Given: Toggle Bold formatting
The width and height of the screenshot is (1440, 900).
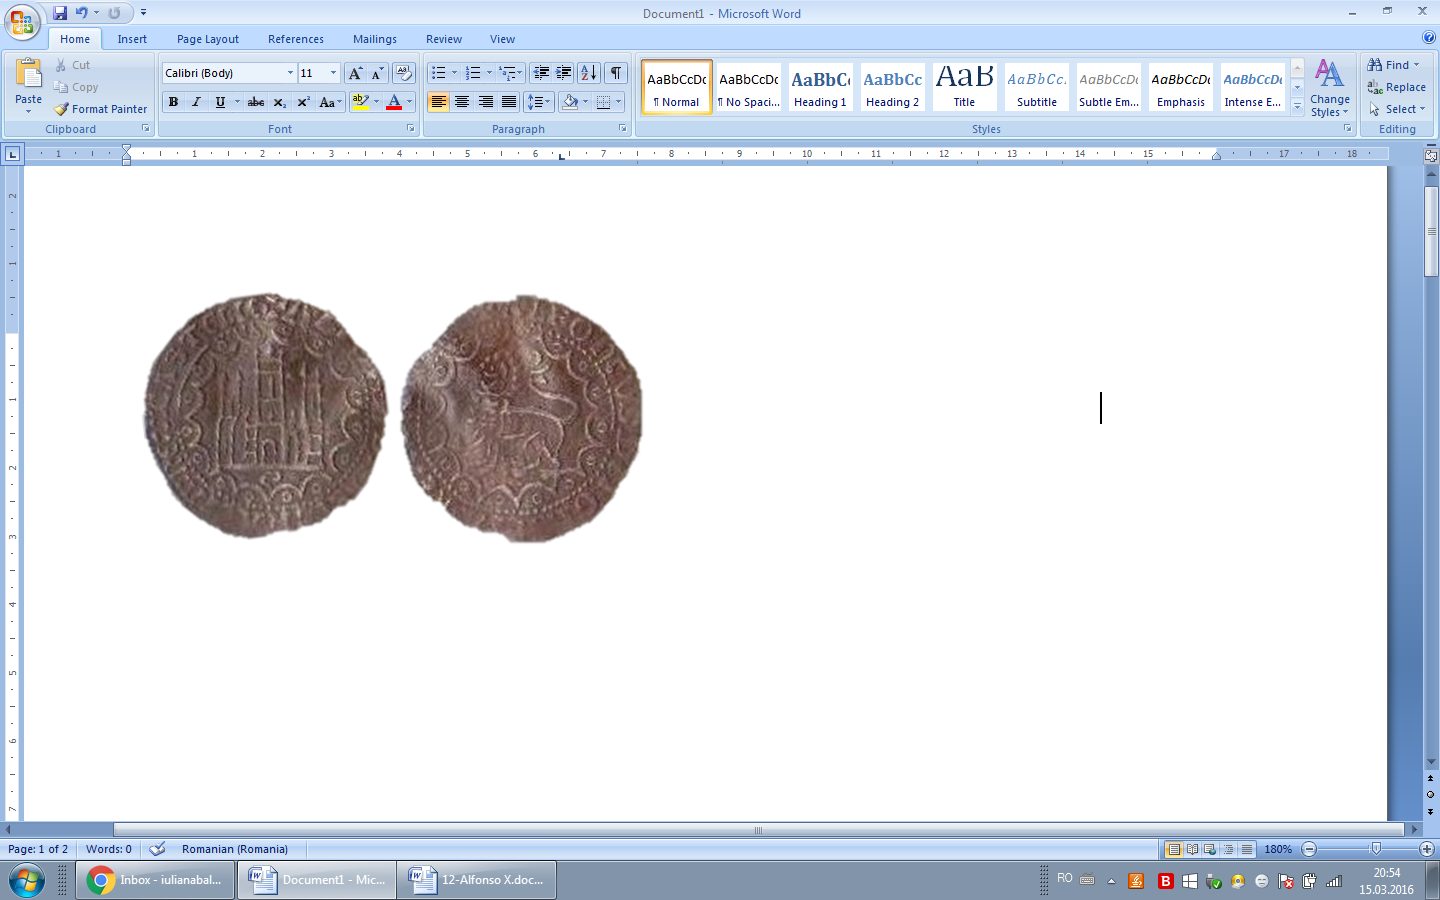Looking at the screenshot, I should coord(173,102).
